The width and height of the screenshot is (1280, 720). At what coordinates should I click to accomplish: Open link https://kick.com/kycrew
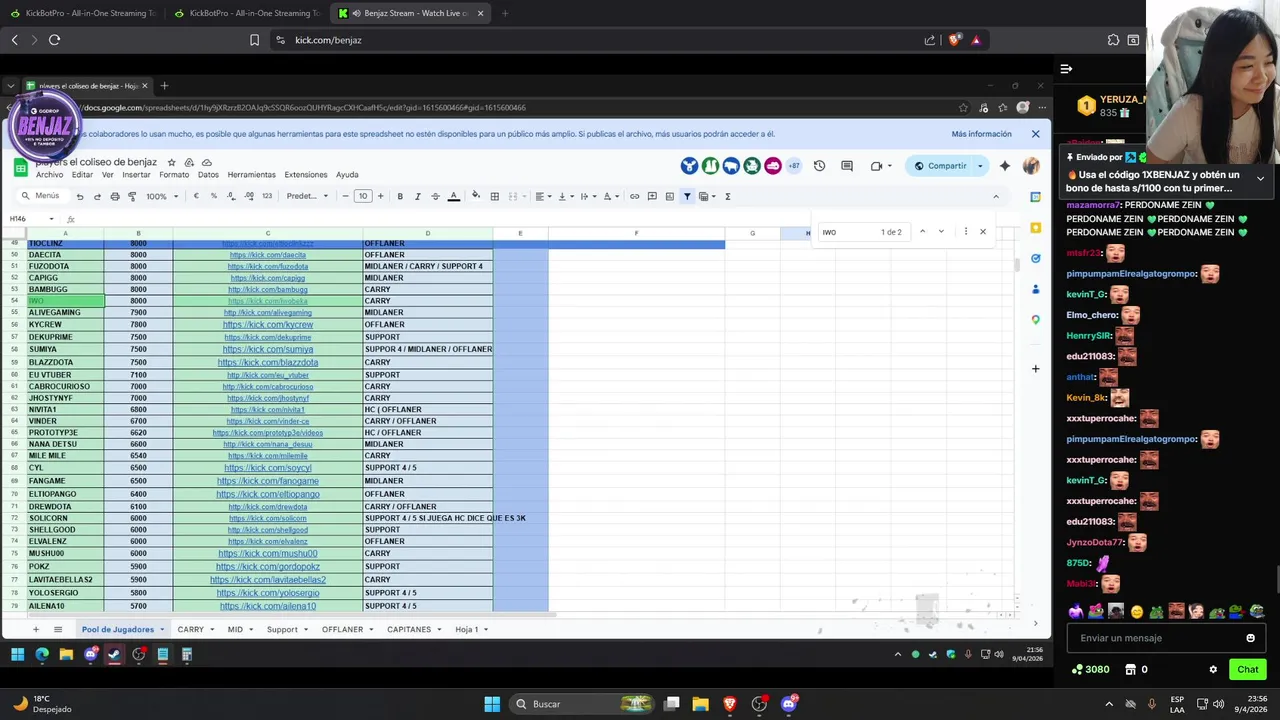tap(268, 325)
